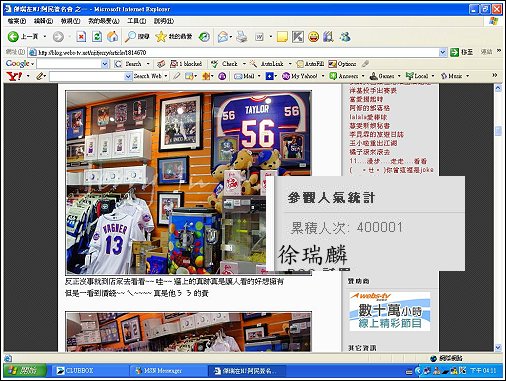506x381 pixels.
Task: Click inside the URL address field
Action: click(x=237, y=52)
